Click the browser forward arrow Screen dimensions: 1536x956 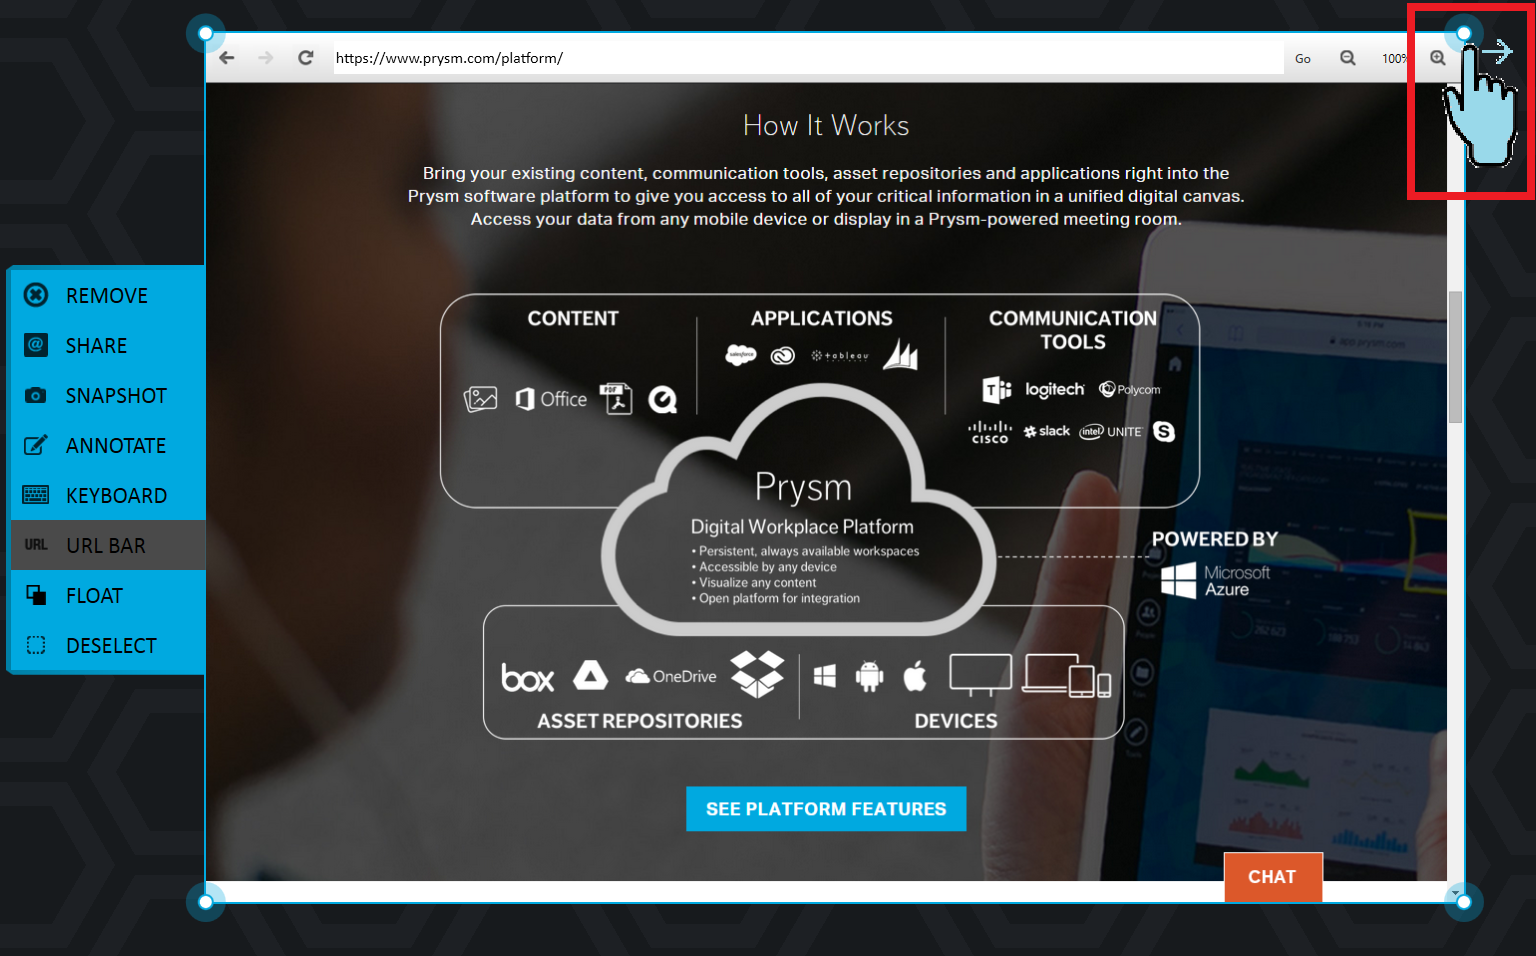(265, 58)
